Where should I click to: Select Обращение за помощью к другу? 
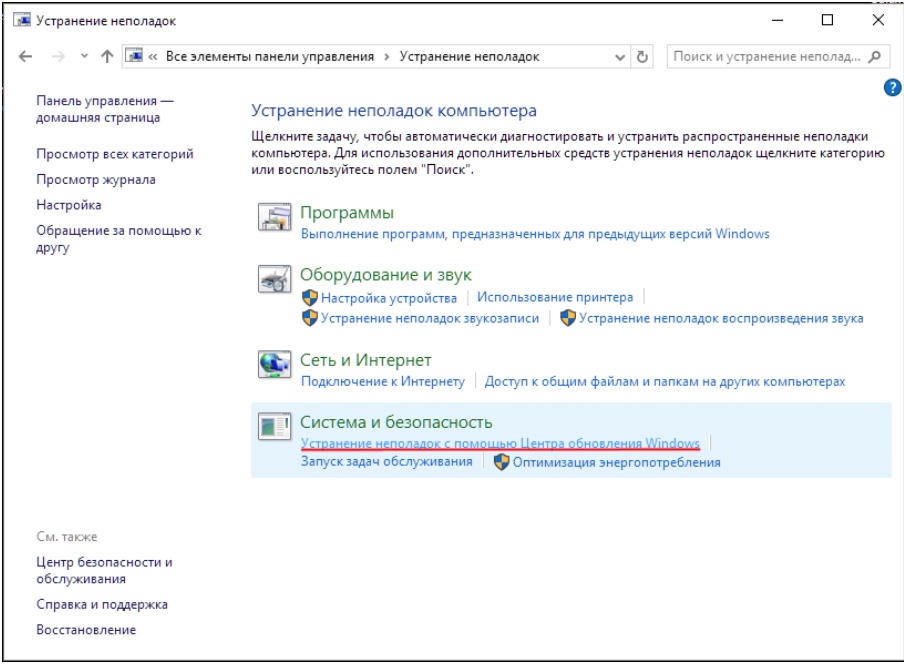pos(118,239)
